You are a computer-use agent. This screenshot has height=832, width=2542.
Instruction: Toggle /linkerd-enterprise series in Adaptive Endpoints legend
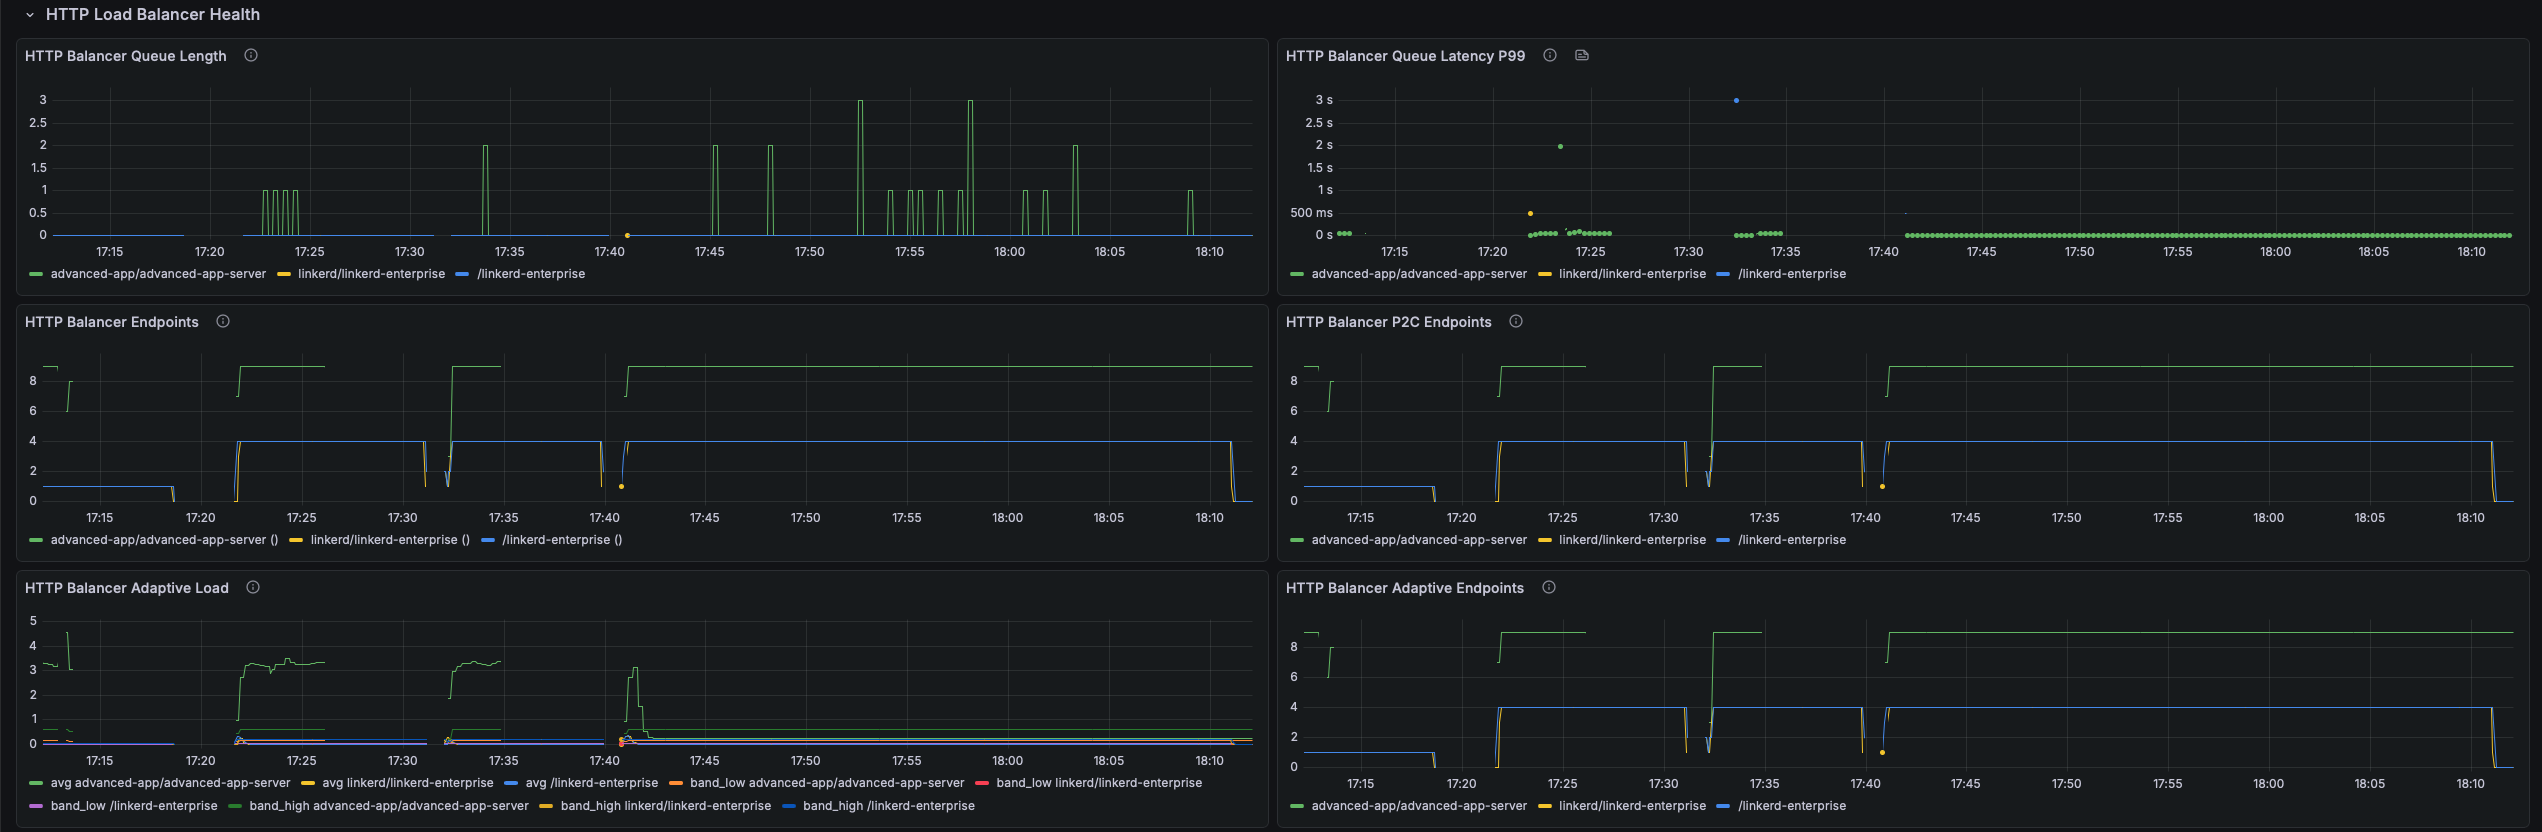[1792, 806]
